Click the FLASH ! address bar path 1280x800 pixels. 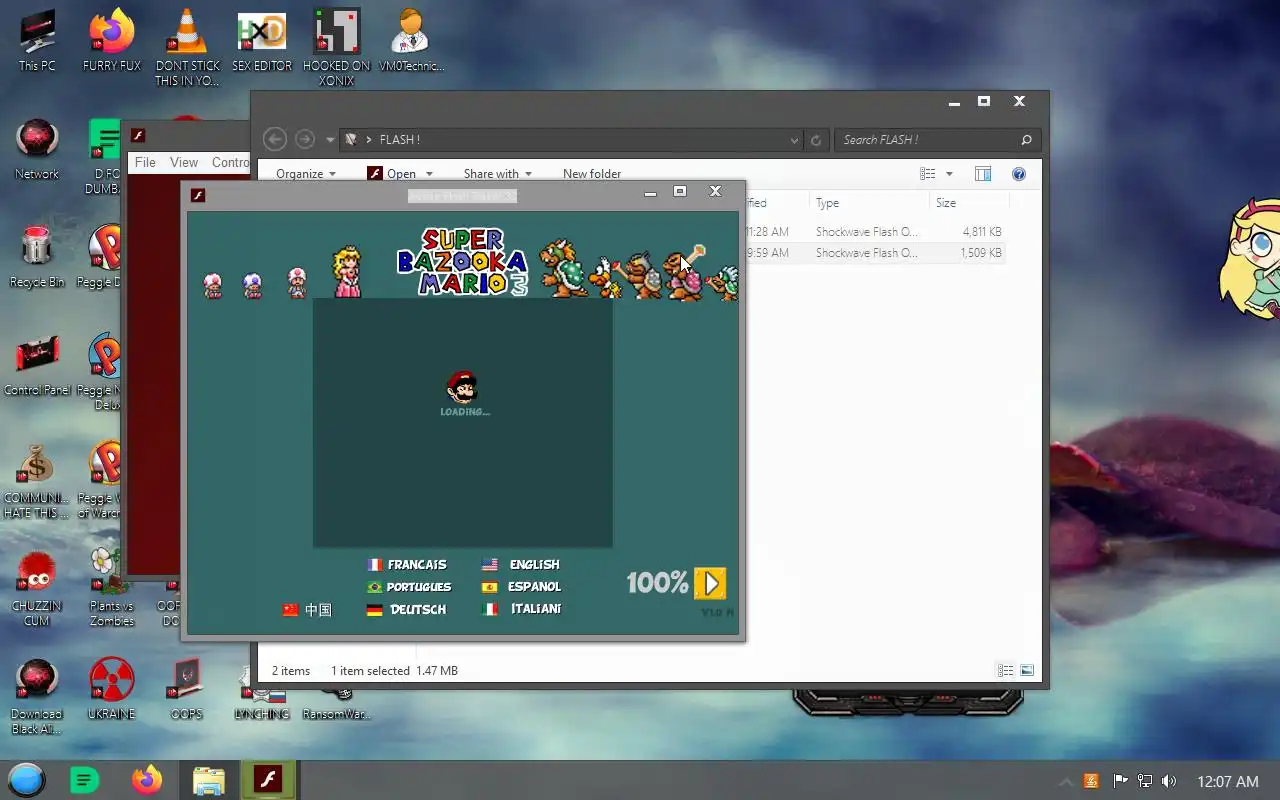[399, 140]
